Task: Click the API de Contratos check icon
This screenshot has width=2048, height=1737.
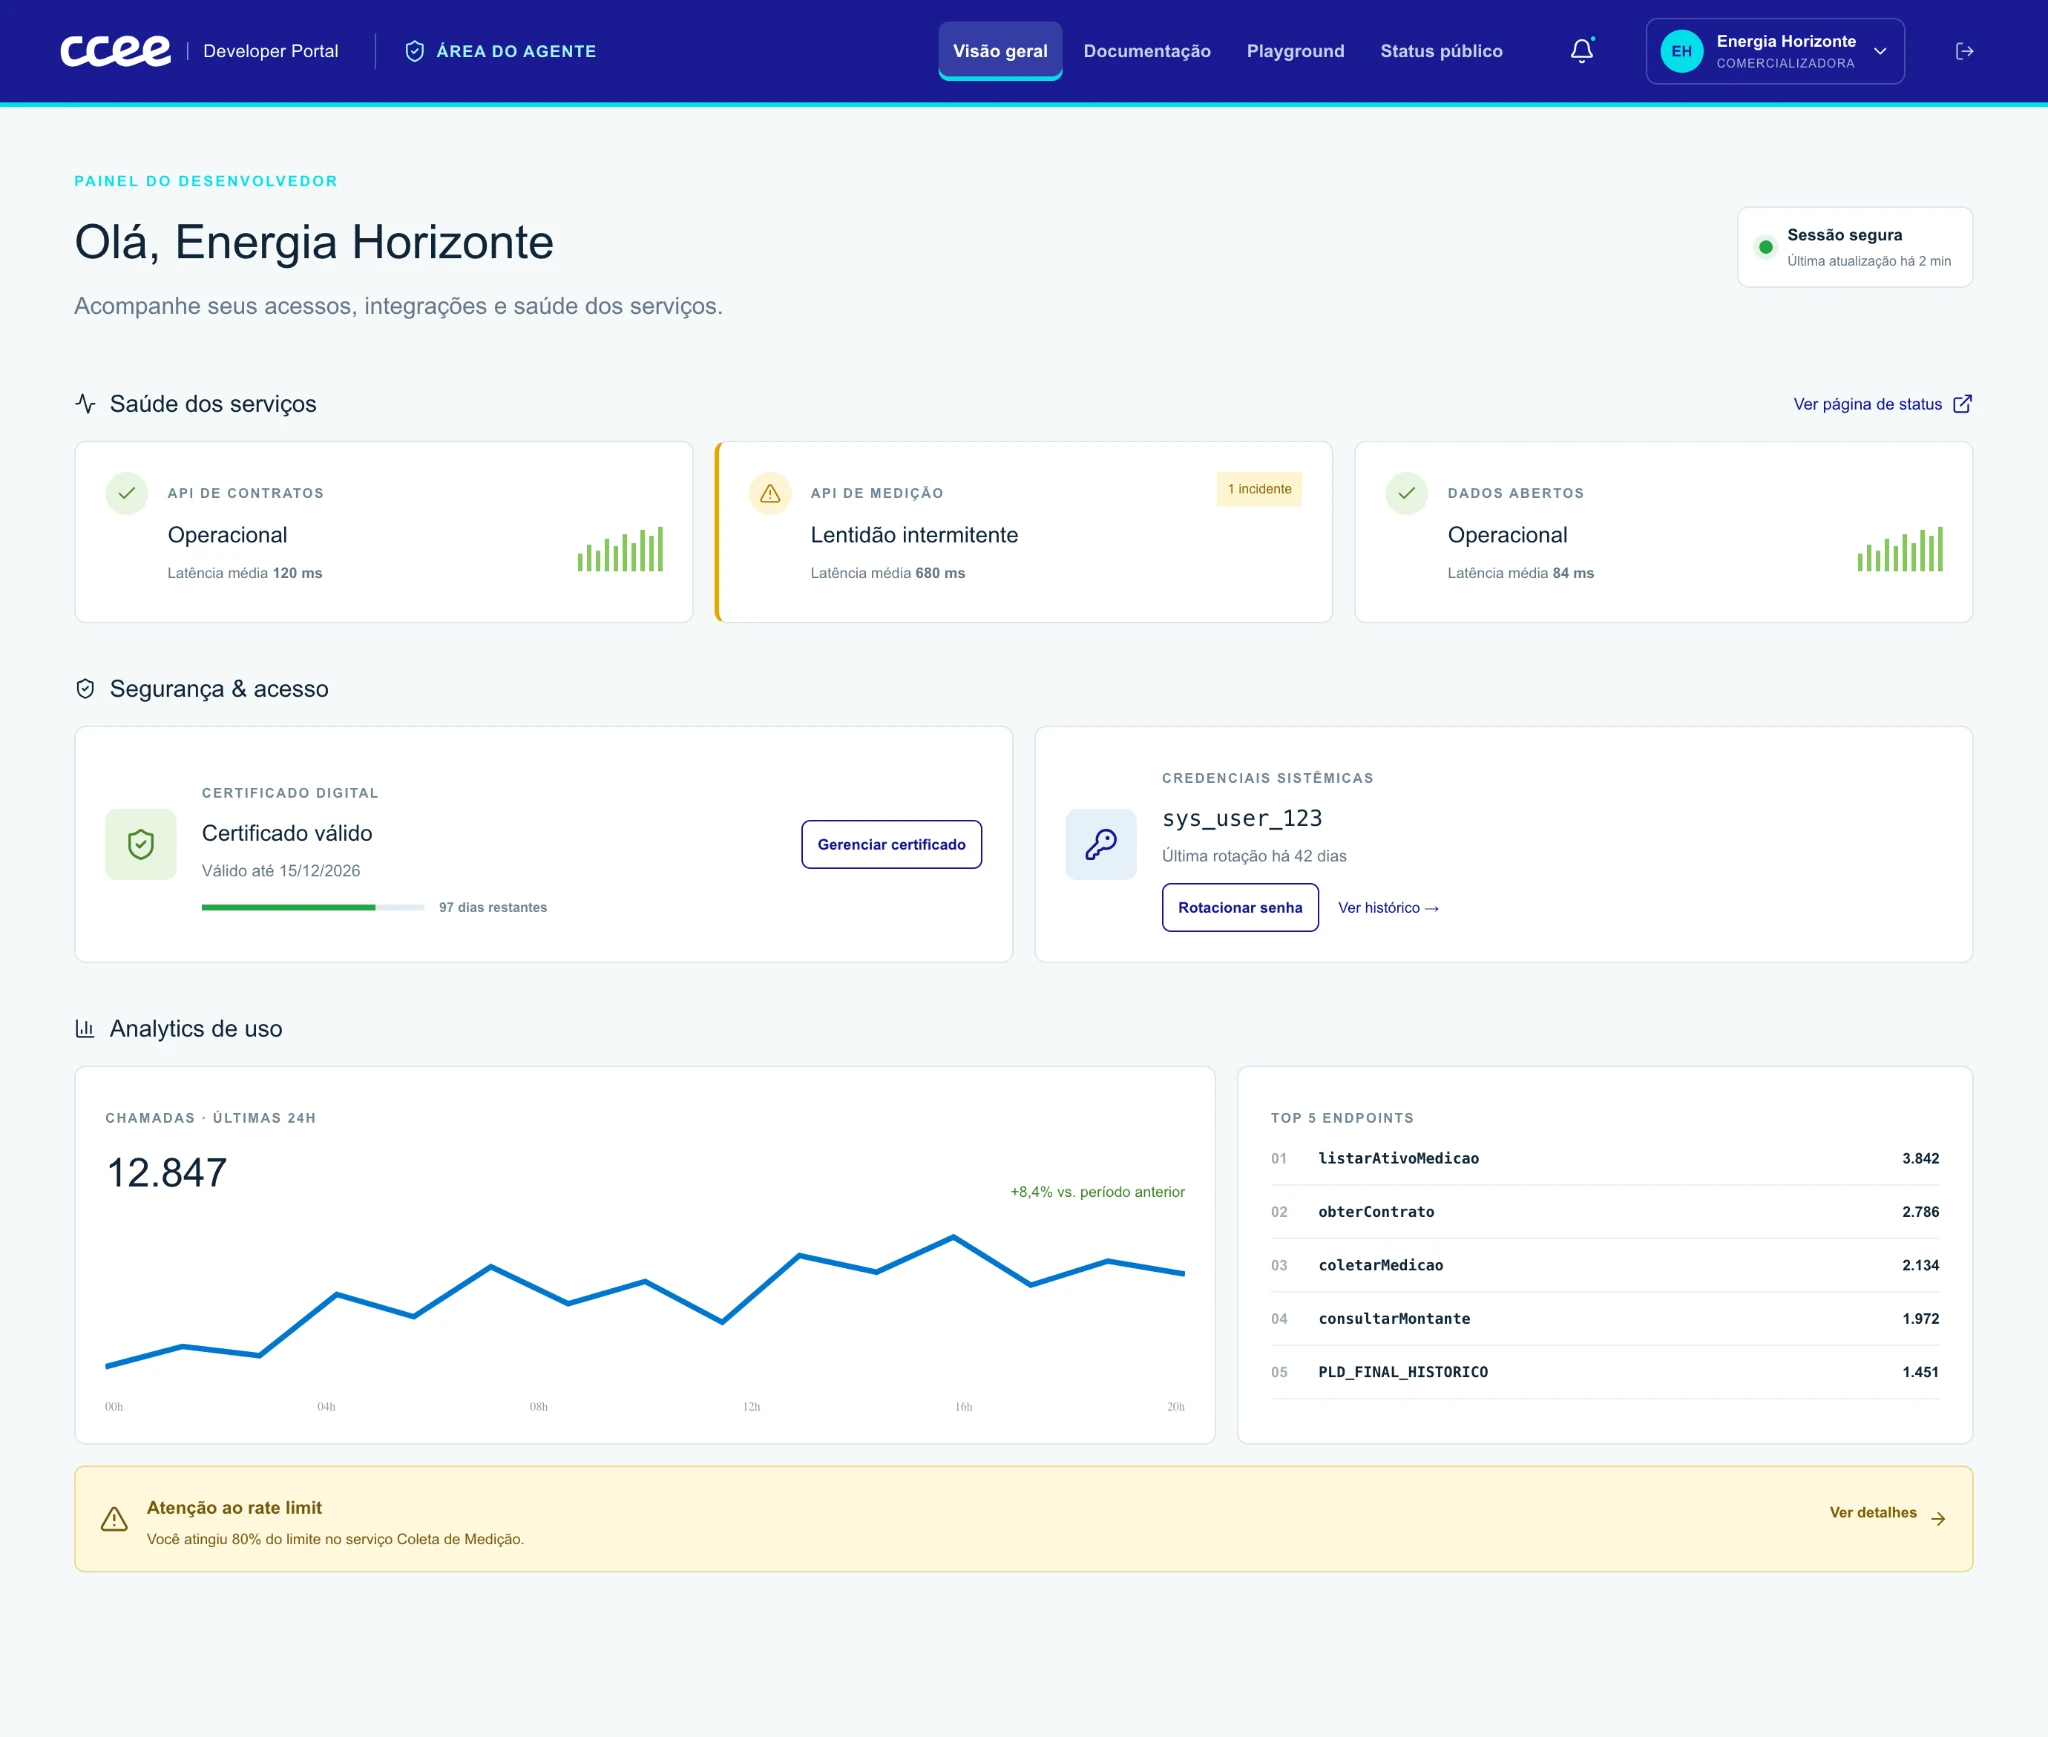Action: [127, 493]
